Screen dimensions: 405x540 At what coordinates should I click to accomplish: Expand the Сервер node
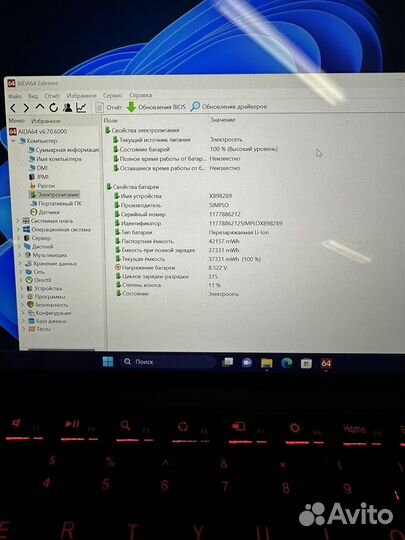pos(19,238)
